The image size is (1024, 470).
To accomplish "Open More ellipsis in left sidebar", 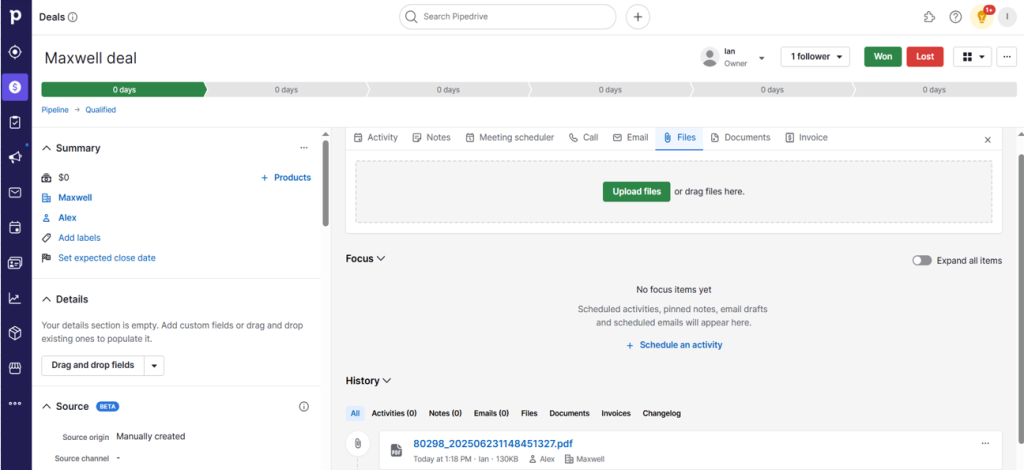I will point(15,403).
